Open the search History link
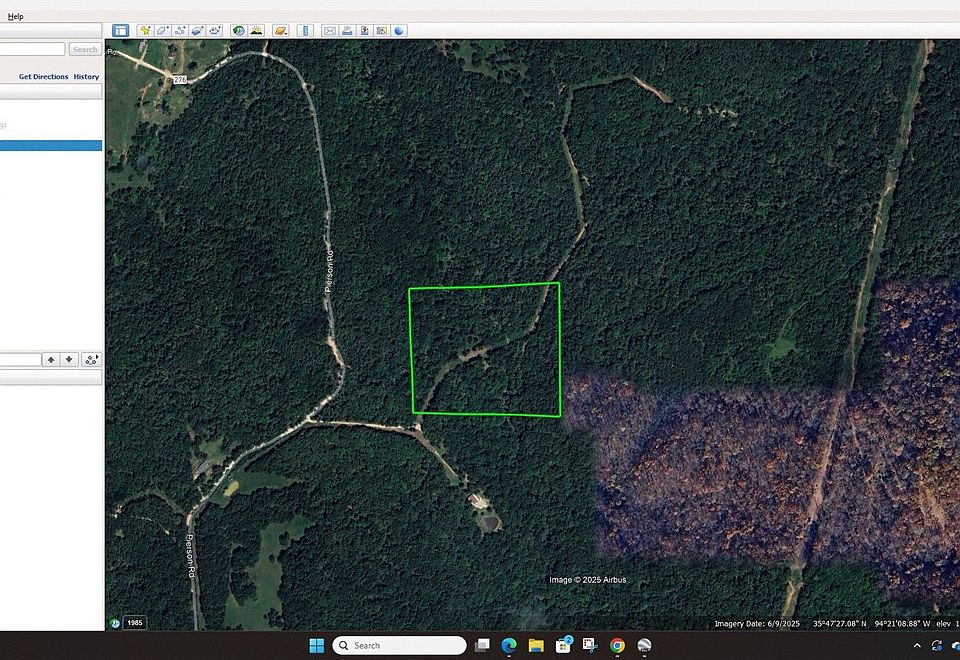Screen dimensions: 960x660 [86, 77]
